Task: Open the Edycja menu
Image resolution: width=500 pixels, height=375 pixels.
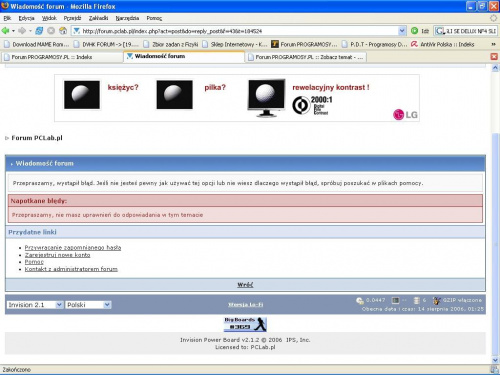Action: coord(26,18)
